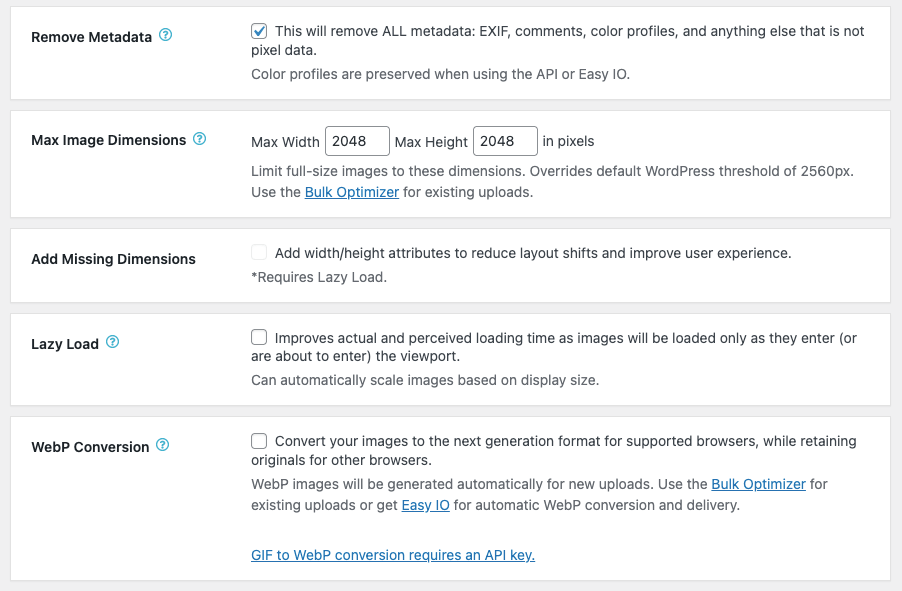Tick the Add Missing Dimensions checkbox
The width and height of the screenshot is (902, 591).
259,253
